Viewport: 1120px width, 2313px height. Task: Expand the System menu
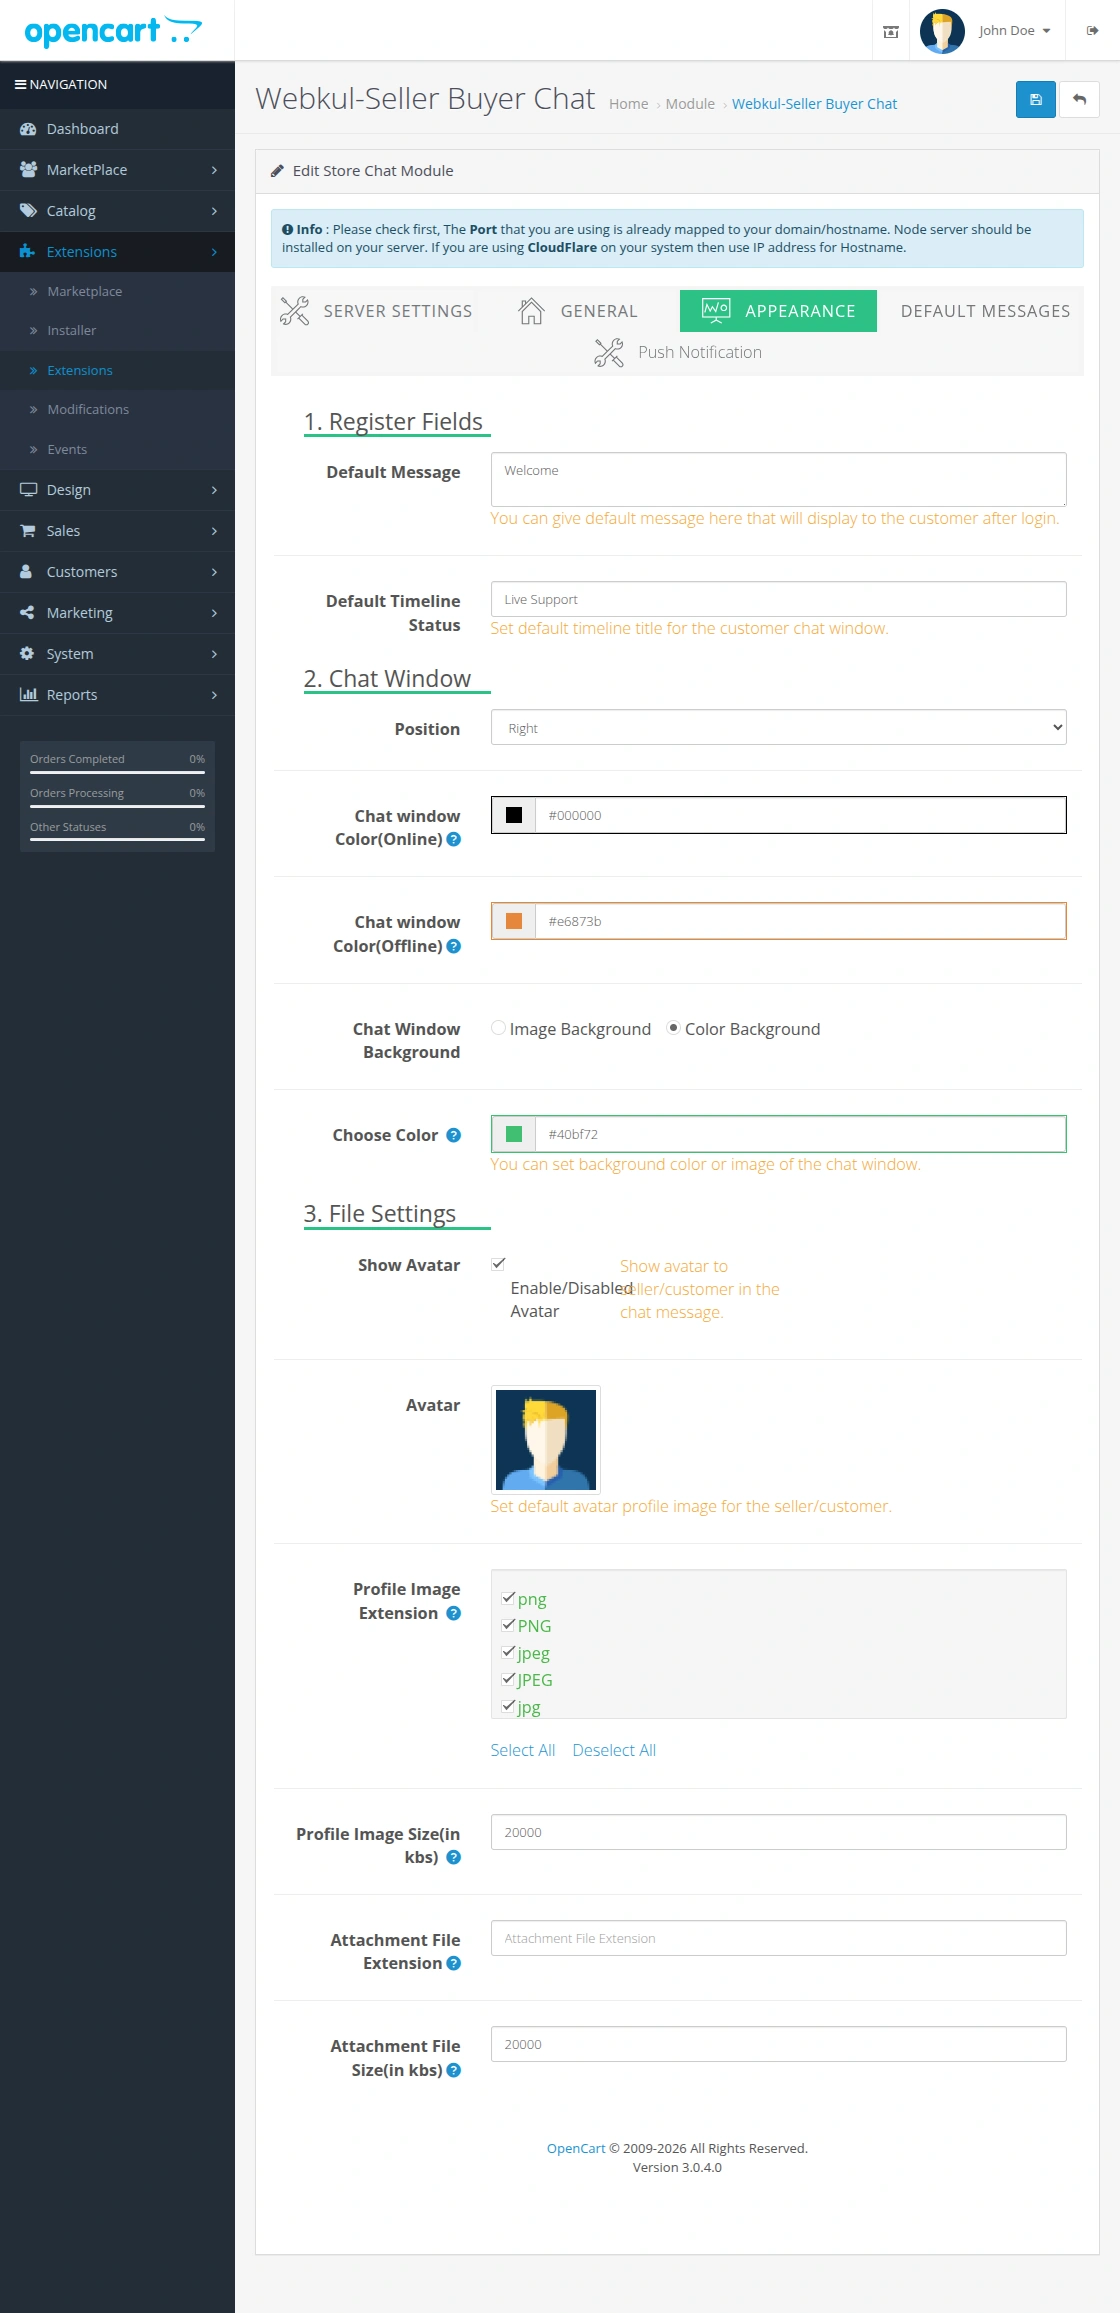point(117,654)
